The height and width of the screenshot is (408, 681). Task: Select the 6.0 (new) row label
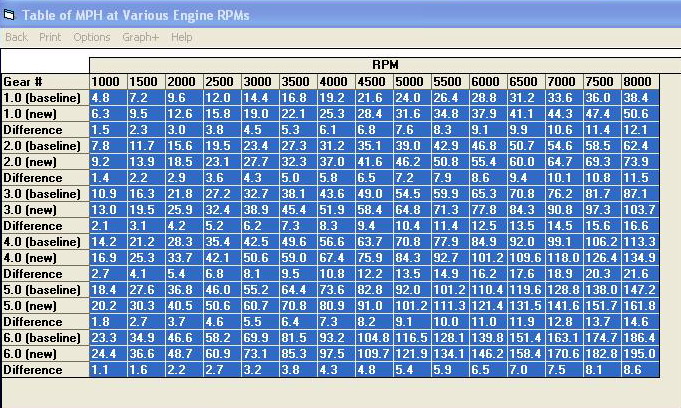[x=44, y=353]
